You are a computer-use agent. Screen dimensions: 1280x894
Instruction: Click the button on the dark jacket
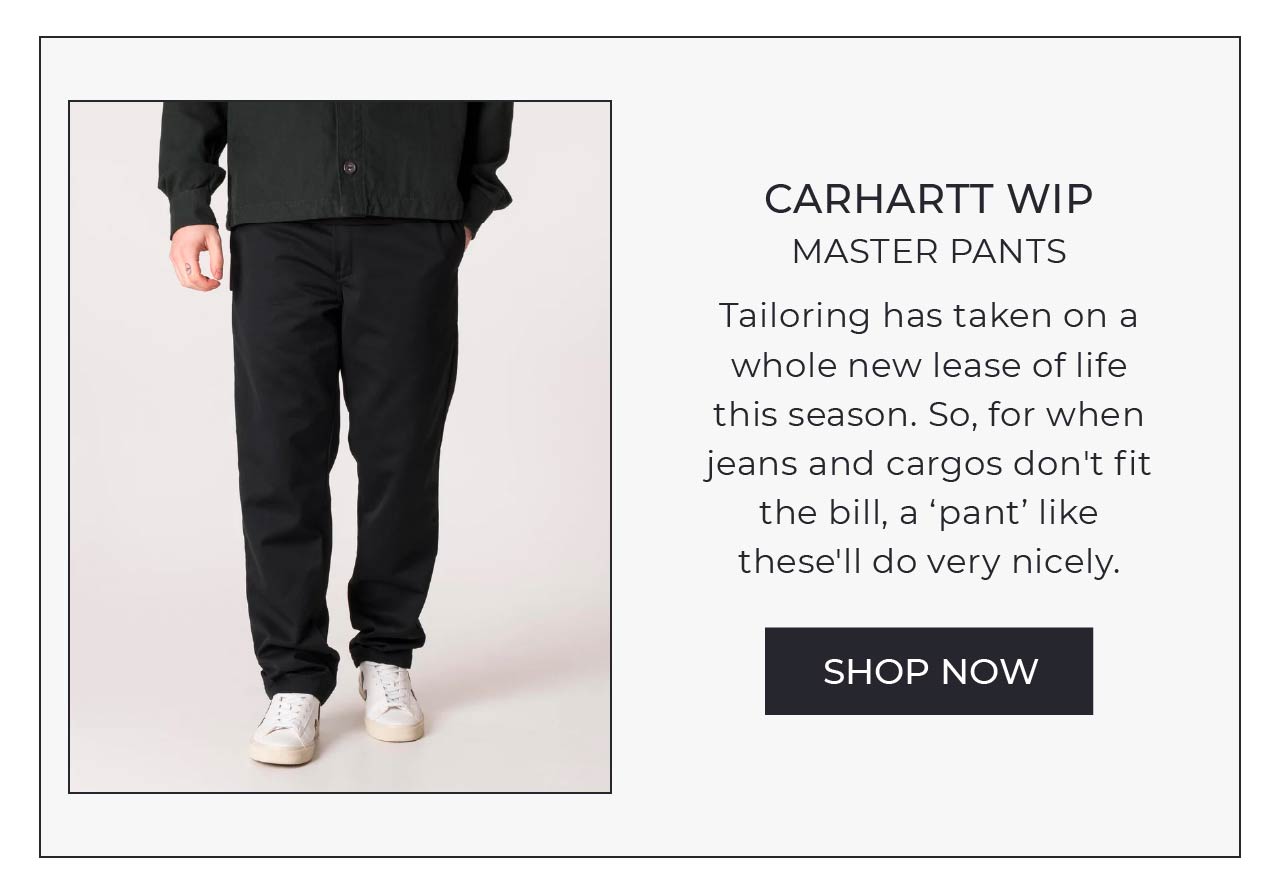pyautogui.click(x=349, y=166)
